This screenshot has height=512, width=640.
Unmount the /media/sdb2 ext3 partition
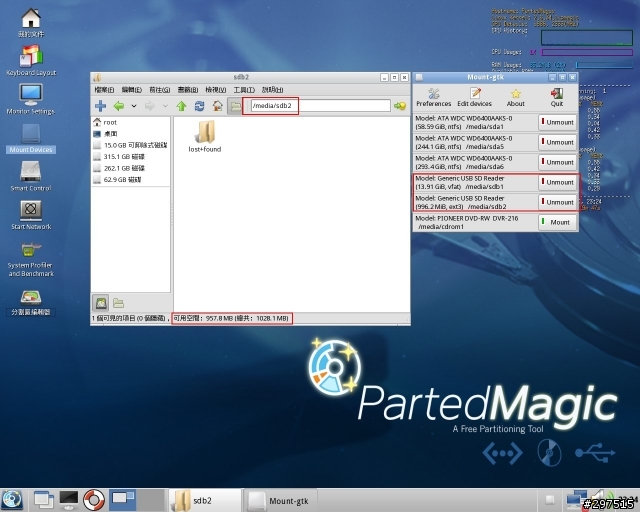(558, 202)
